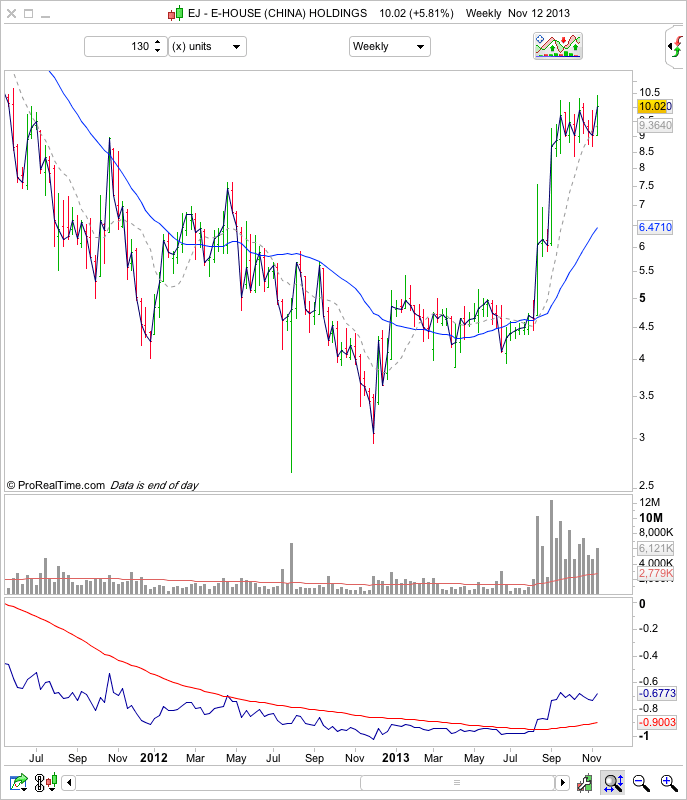Click the tallest volume bar near Sep 2013
The height and width of the screenshot is (800, 687).
551,547
